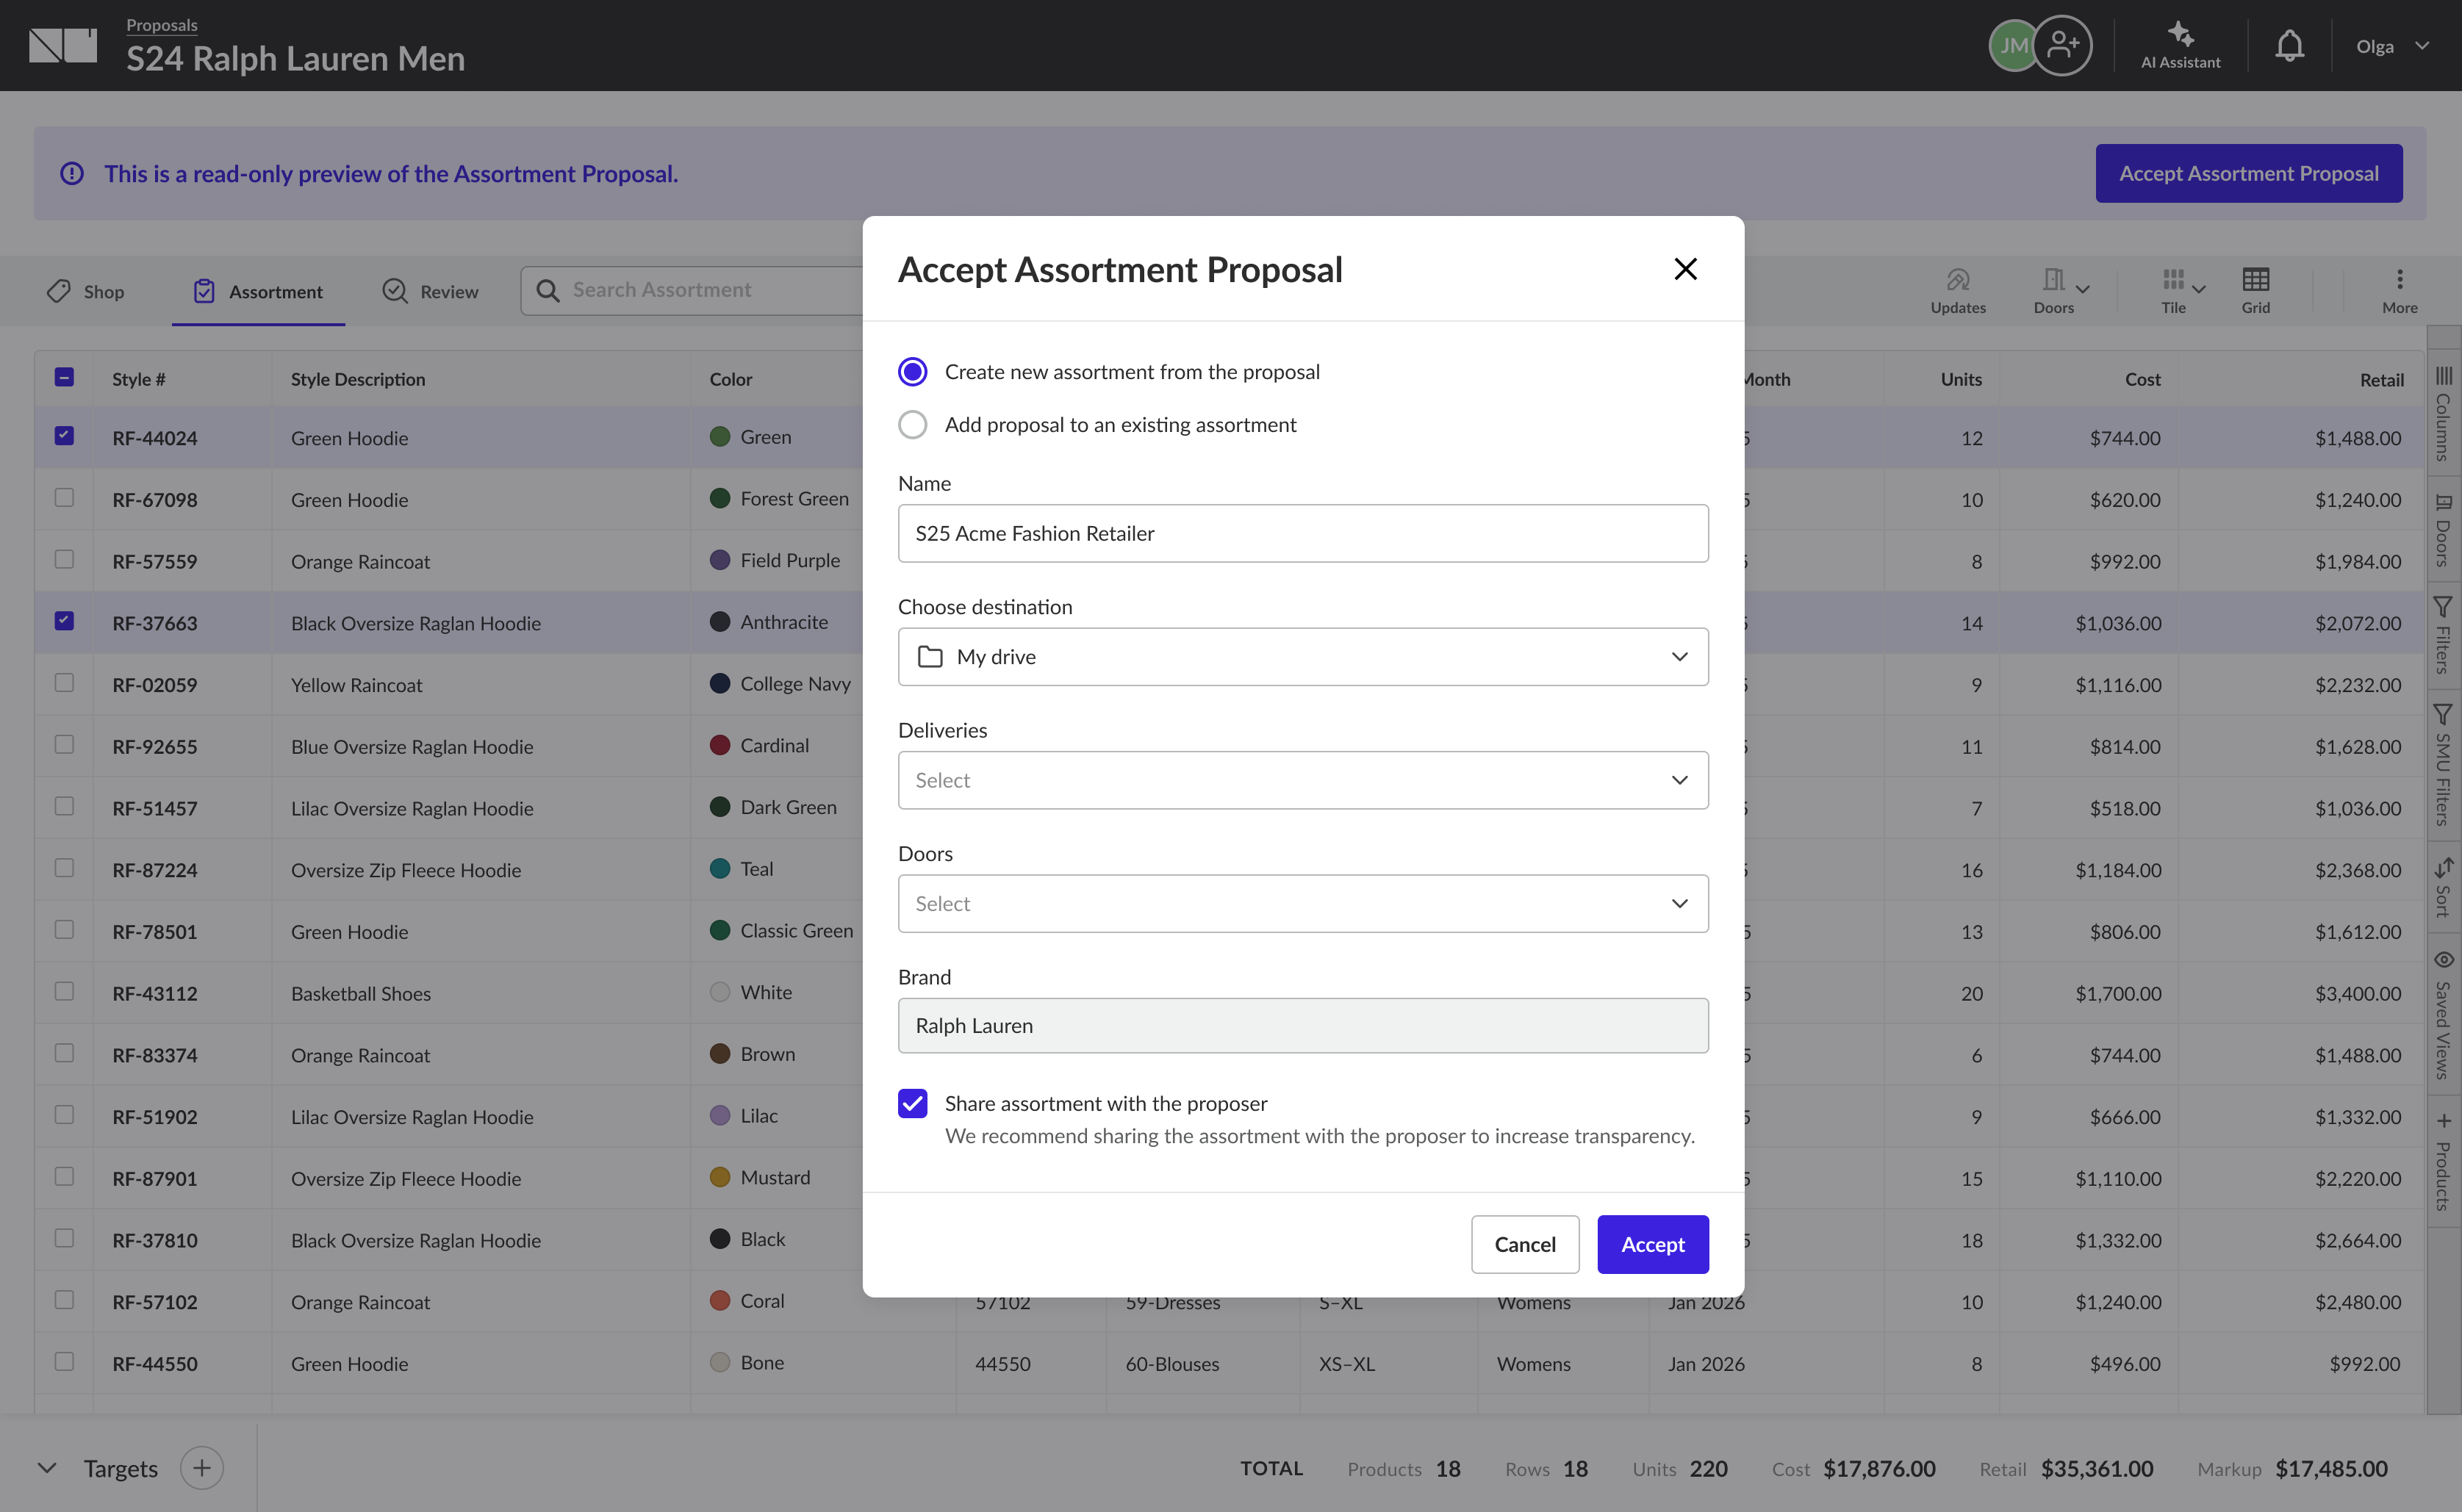
Task: Open the Products side panel
Action: coord(2443,1161)
